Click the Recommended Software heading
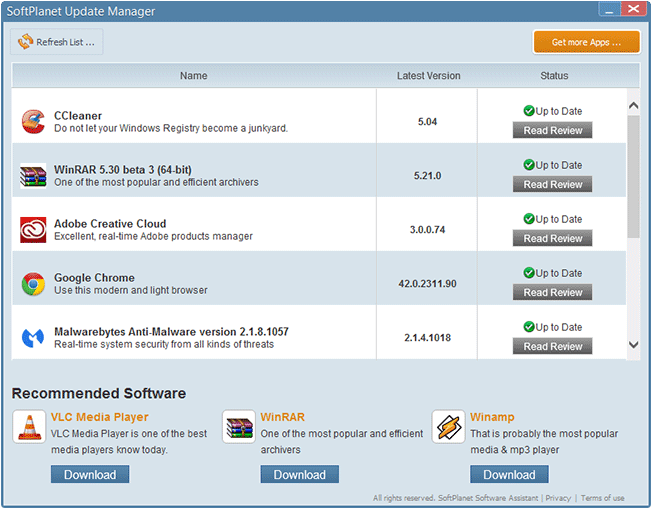The height and width of the screenshot is (509, 652). point(99,393)
